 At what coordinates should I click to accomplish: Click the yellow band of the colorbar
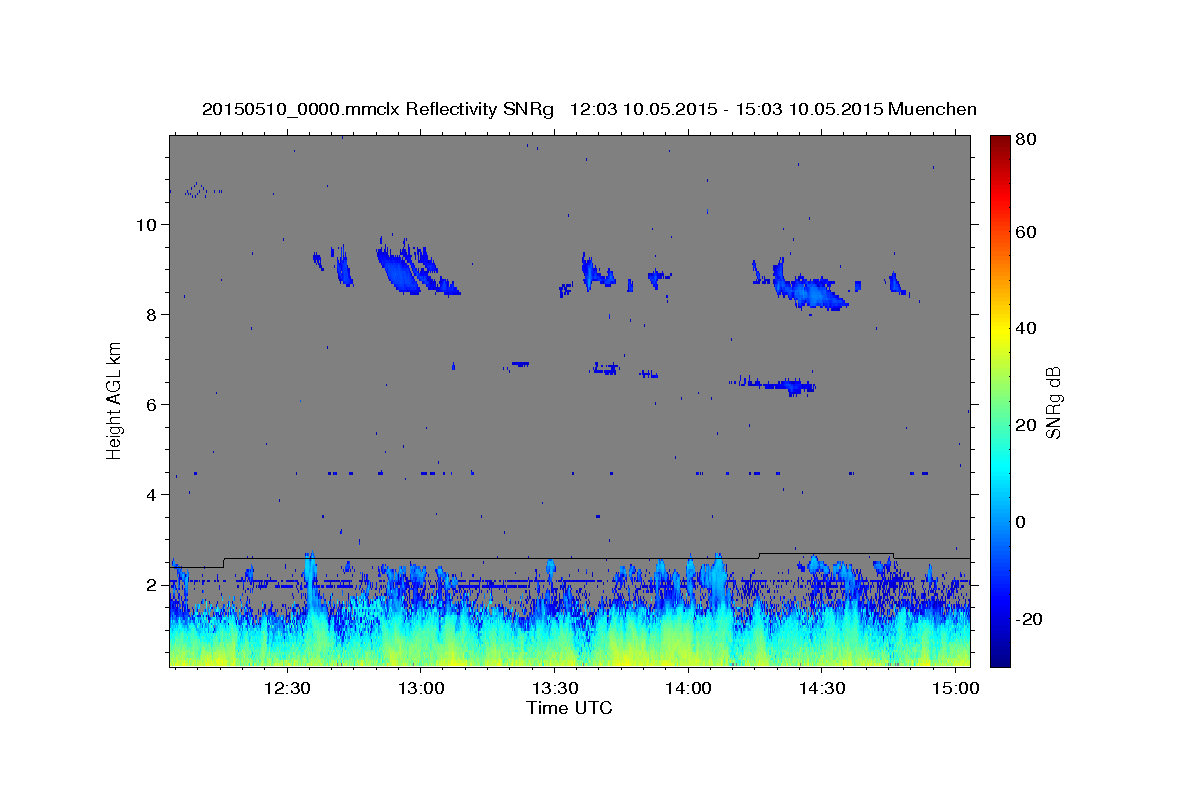(999, 335)
